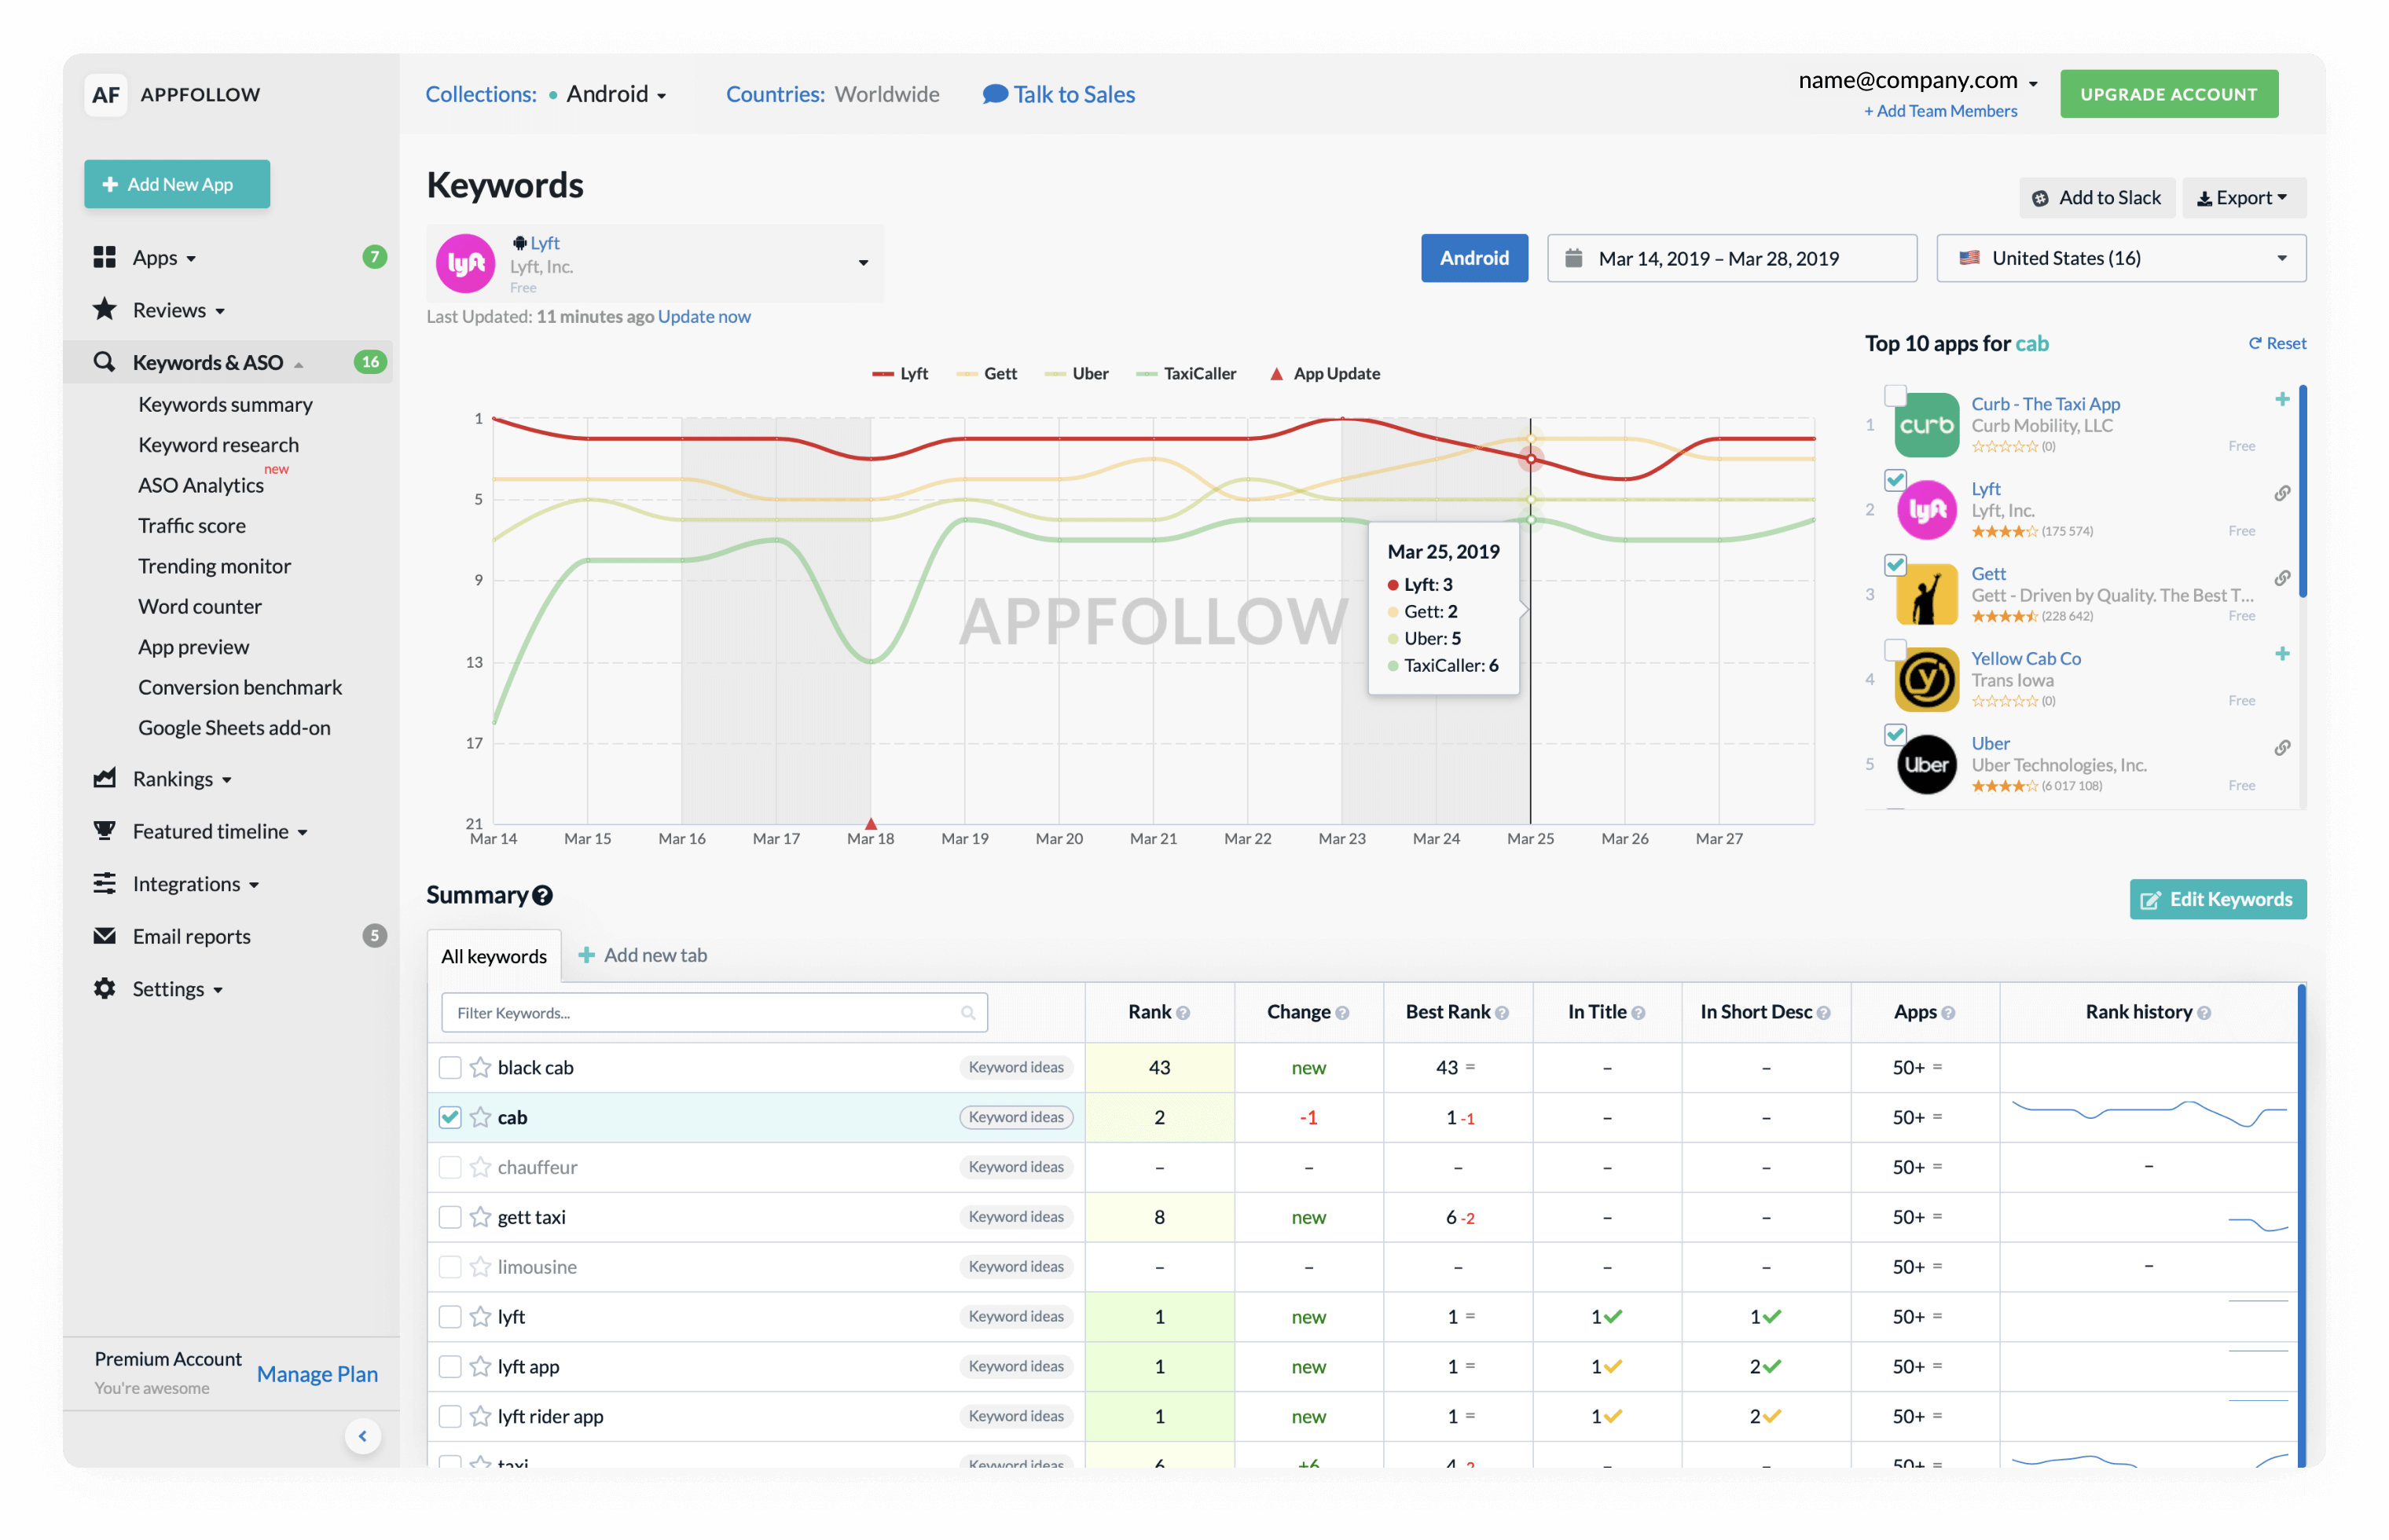Click the Talk to Sales link
This screenshot has height=1540, width=2389.
[1059, 94]
